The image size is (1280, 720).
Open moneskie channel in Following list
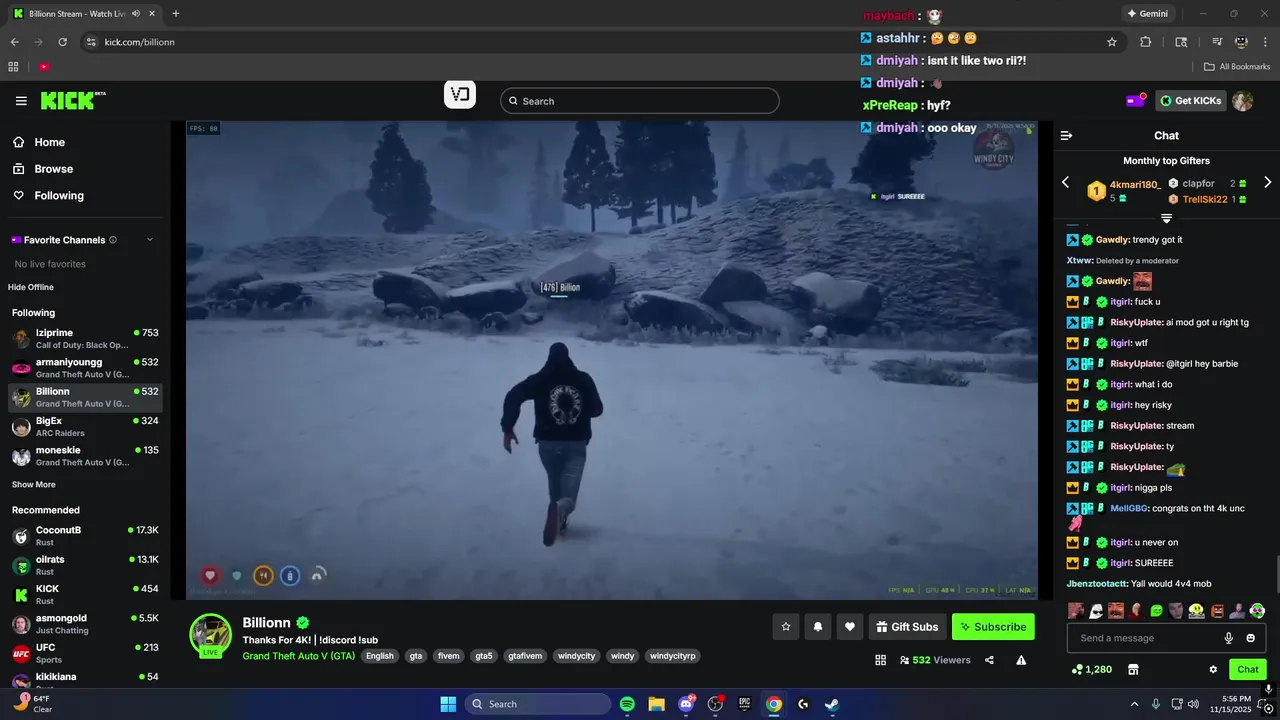pyautogui.click(x=85, y=456)
